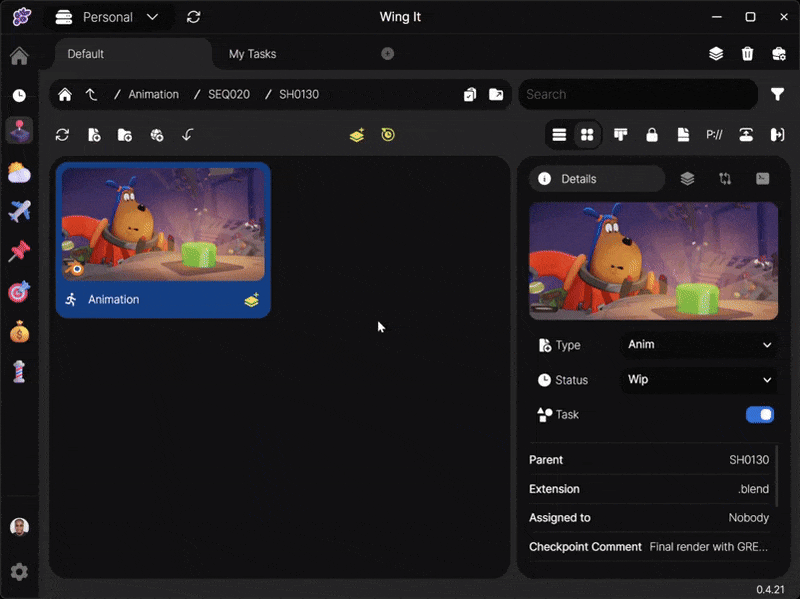Refresh the file browser list
This screenshot has width=800, height=599.
(x=62, y=135)
